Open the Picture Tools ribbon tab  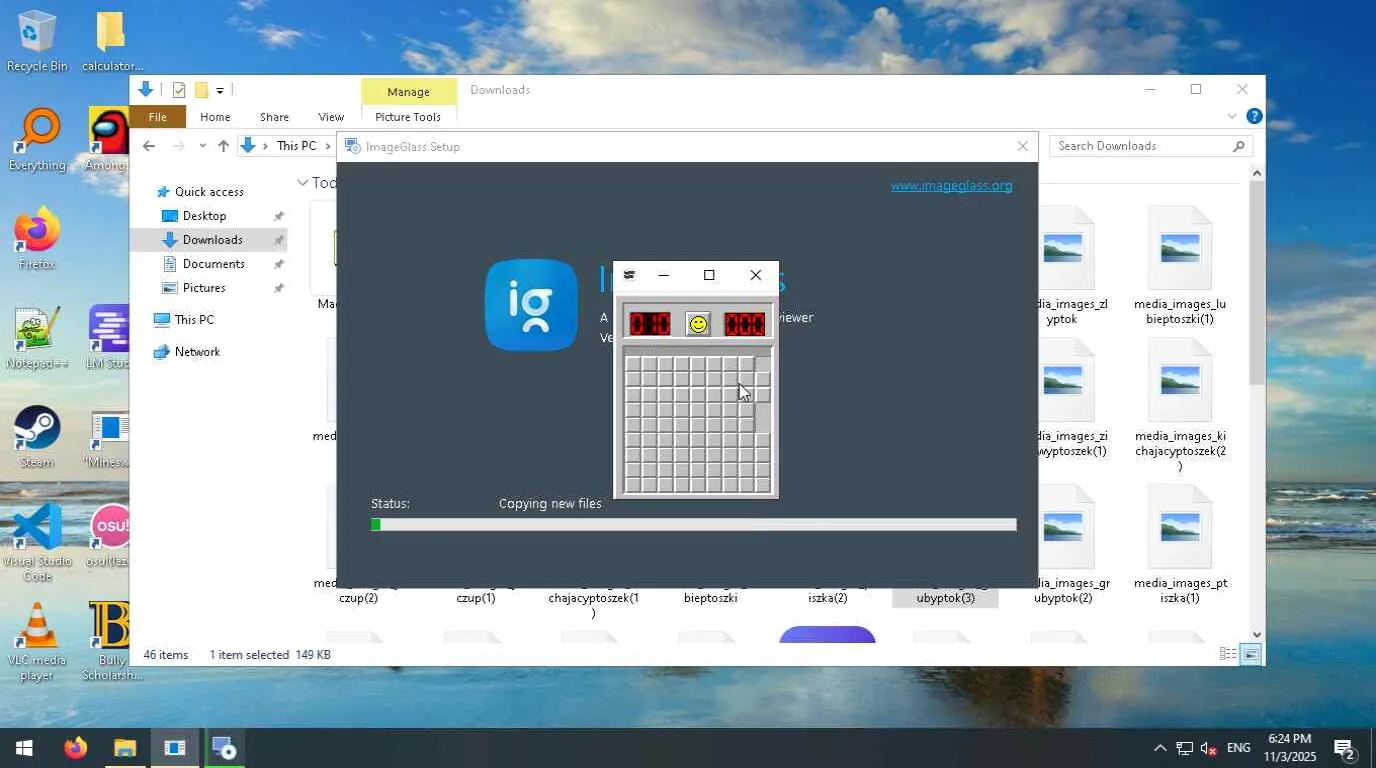point(408,117)
